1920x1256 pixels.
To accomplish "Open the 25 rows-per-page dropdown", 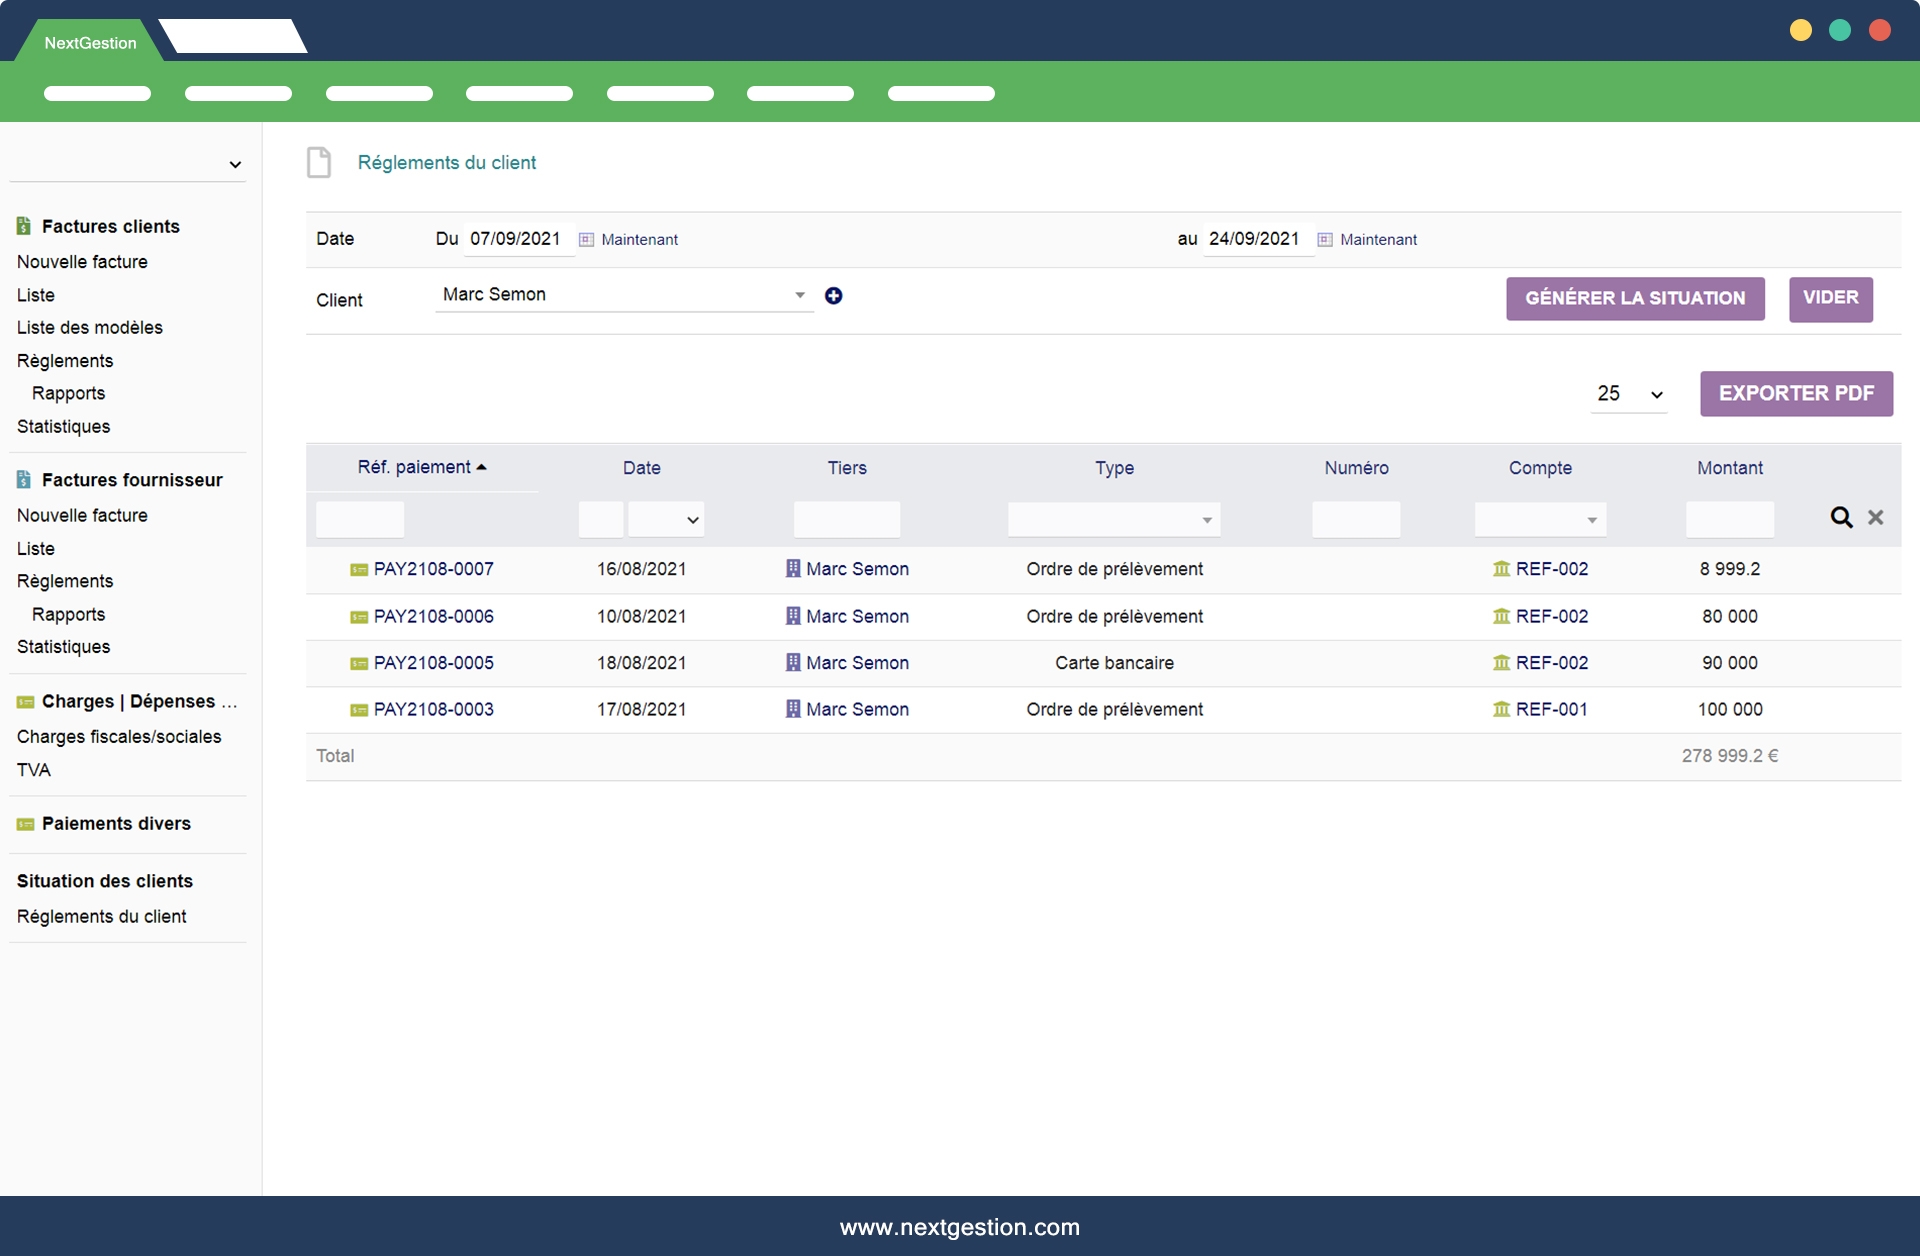I will coord(1629,394).
